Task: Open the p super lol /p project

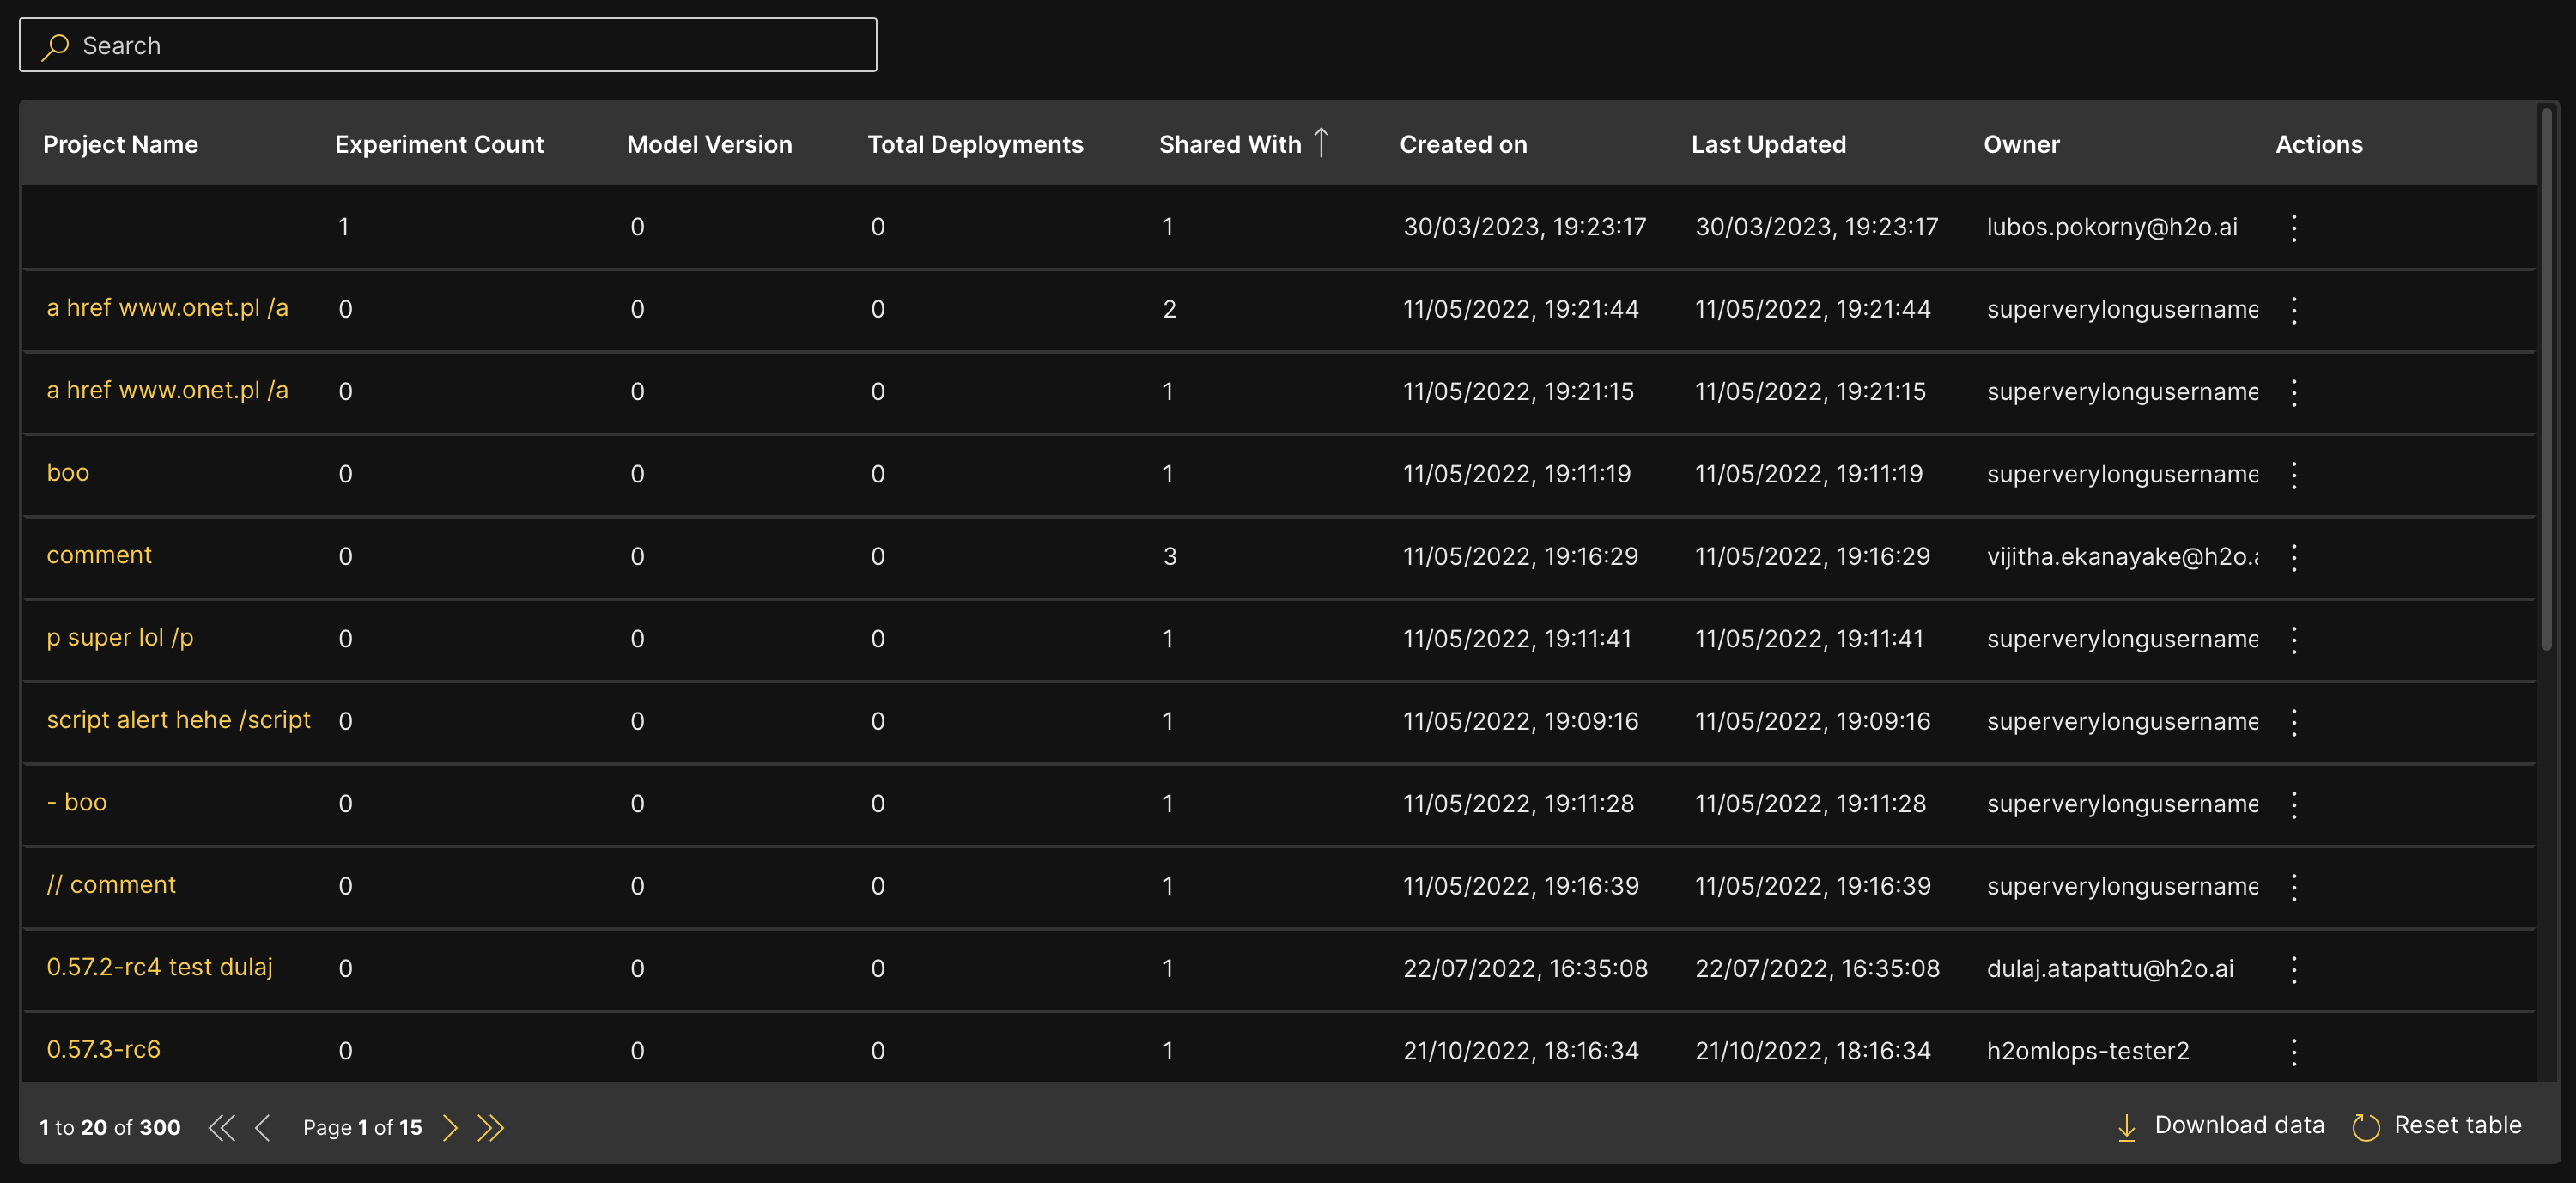Action: pyautogui.click(x=120, y=638)
